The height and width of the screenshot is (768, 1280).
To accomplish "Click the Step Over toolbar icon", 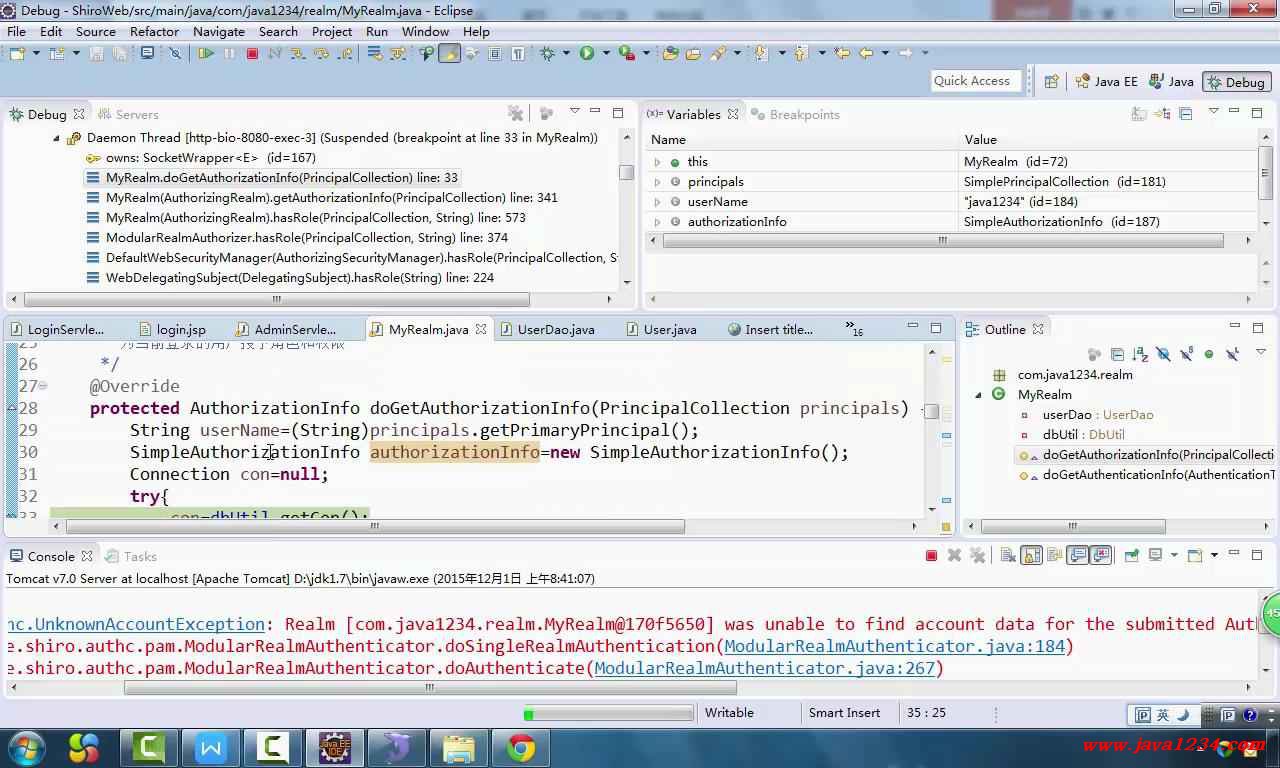I will 321,53.
